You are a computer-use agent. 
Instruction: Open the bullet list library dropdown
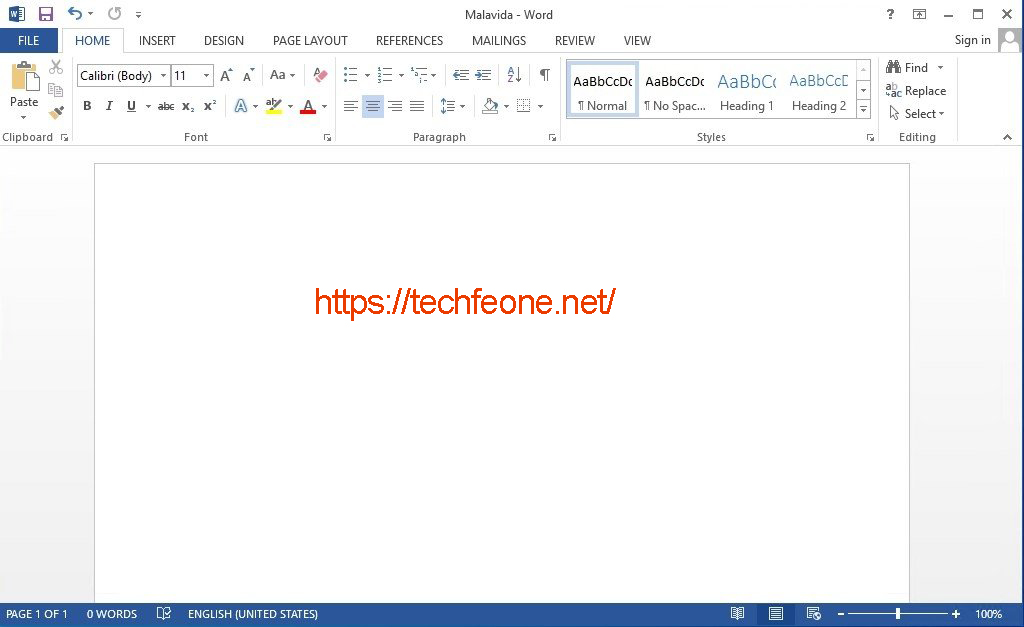click(x=367, y=76)
